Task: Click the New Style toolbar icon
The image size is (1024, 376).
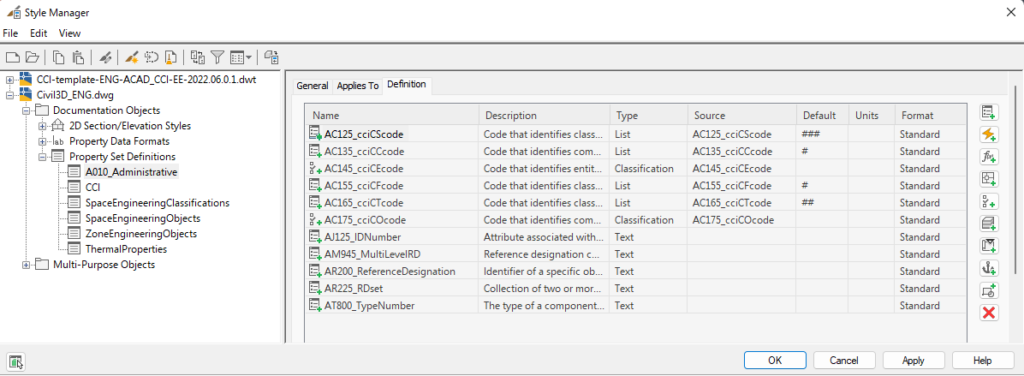Action: (x=132, y=57)
